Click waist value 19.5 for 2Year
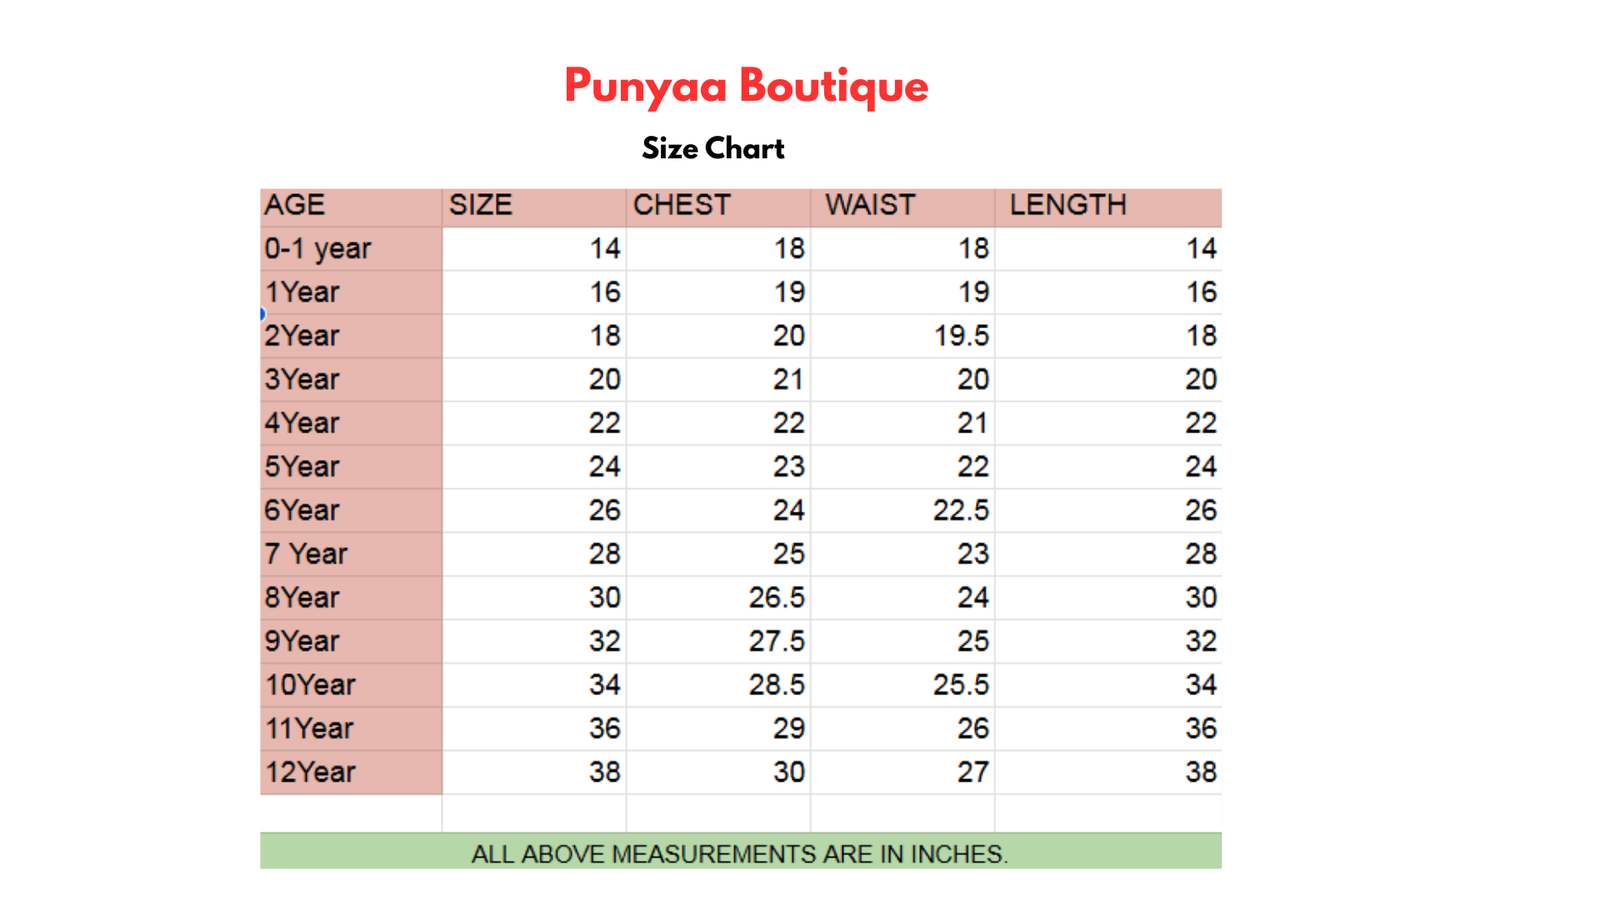 click(961, 336)
